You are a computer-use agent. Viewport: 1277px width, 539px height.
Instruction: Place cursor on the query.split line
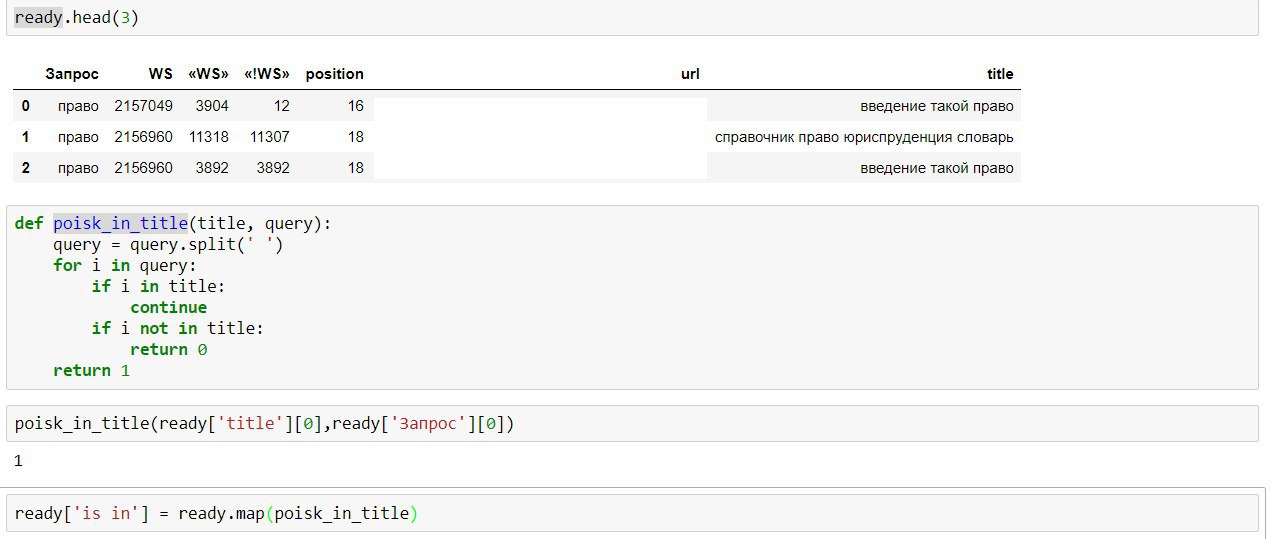pos(168,245)
